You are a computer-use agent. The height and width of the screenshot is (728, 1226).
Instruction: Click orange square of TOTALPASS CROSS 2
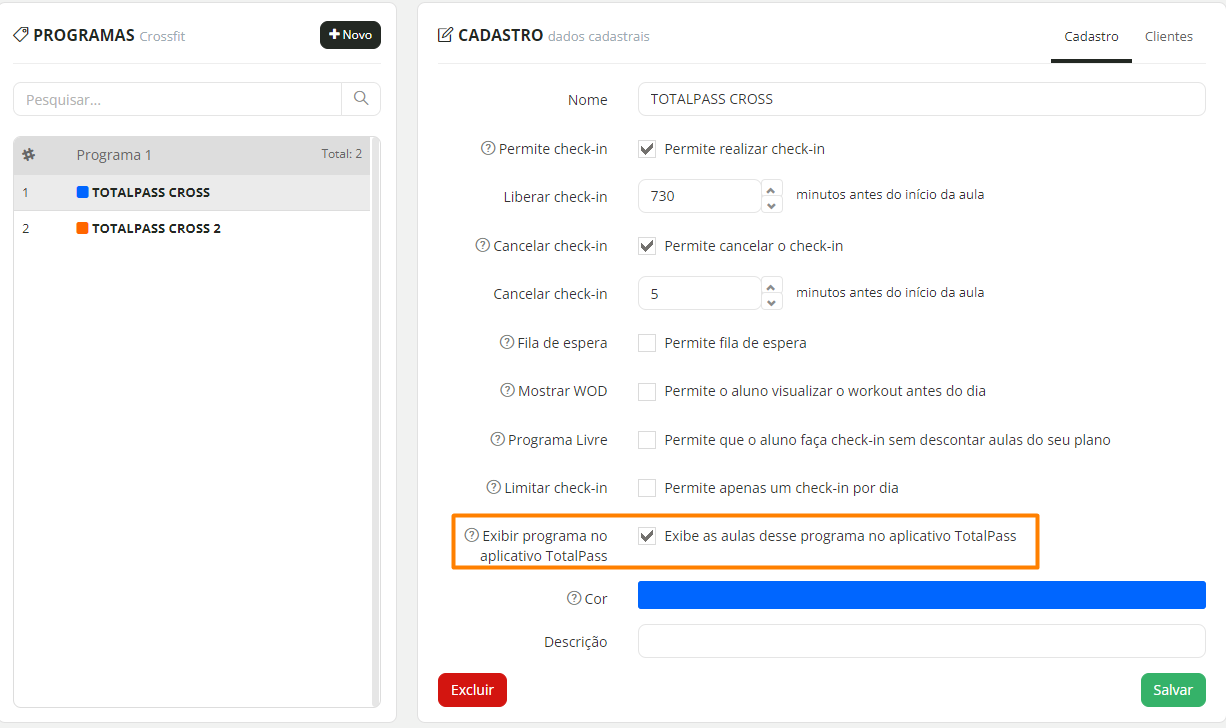[x=83, y=228]
